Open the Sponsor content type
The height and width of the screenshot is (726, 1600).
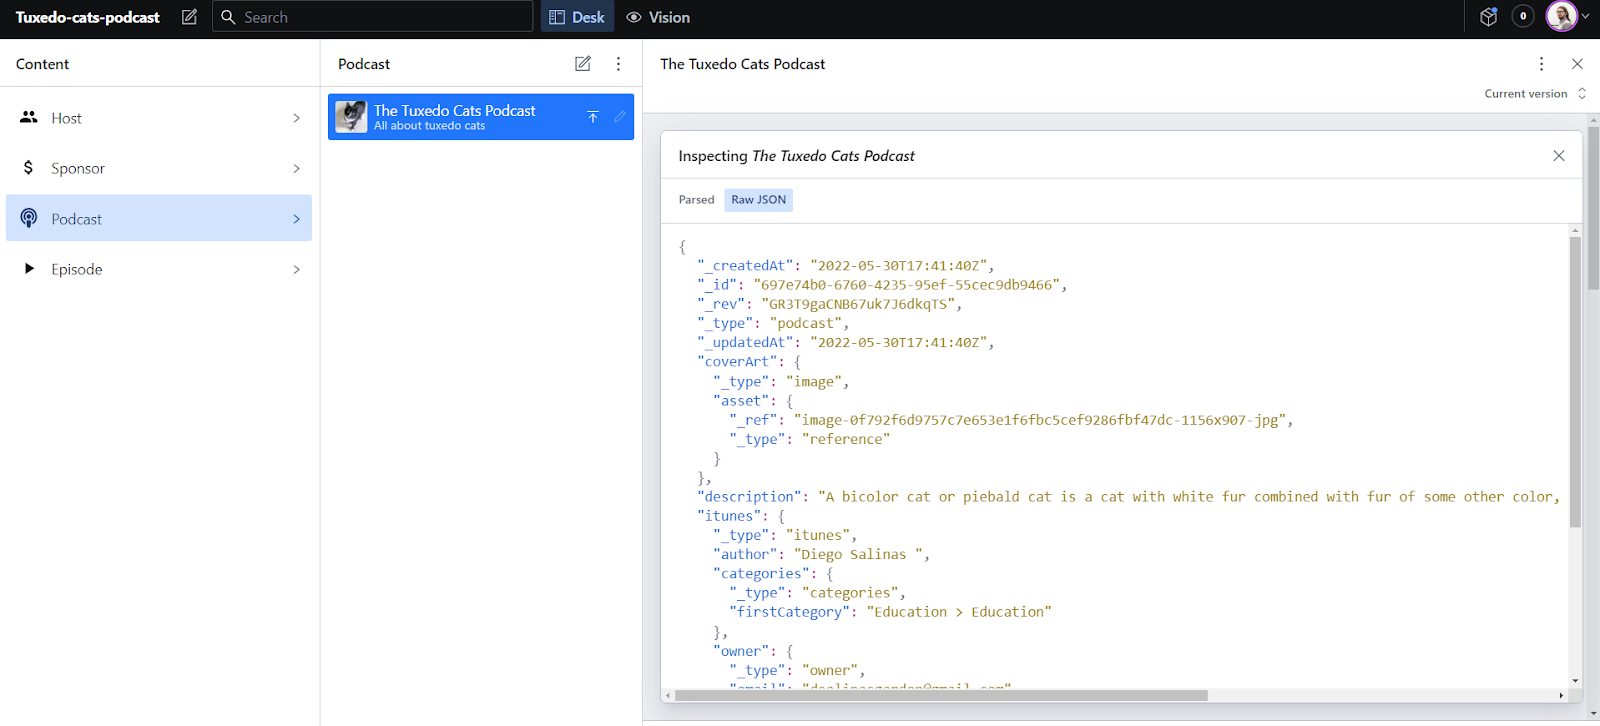tap(159, 168)
